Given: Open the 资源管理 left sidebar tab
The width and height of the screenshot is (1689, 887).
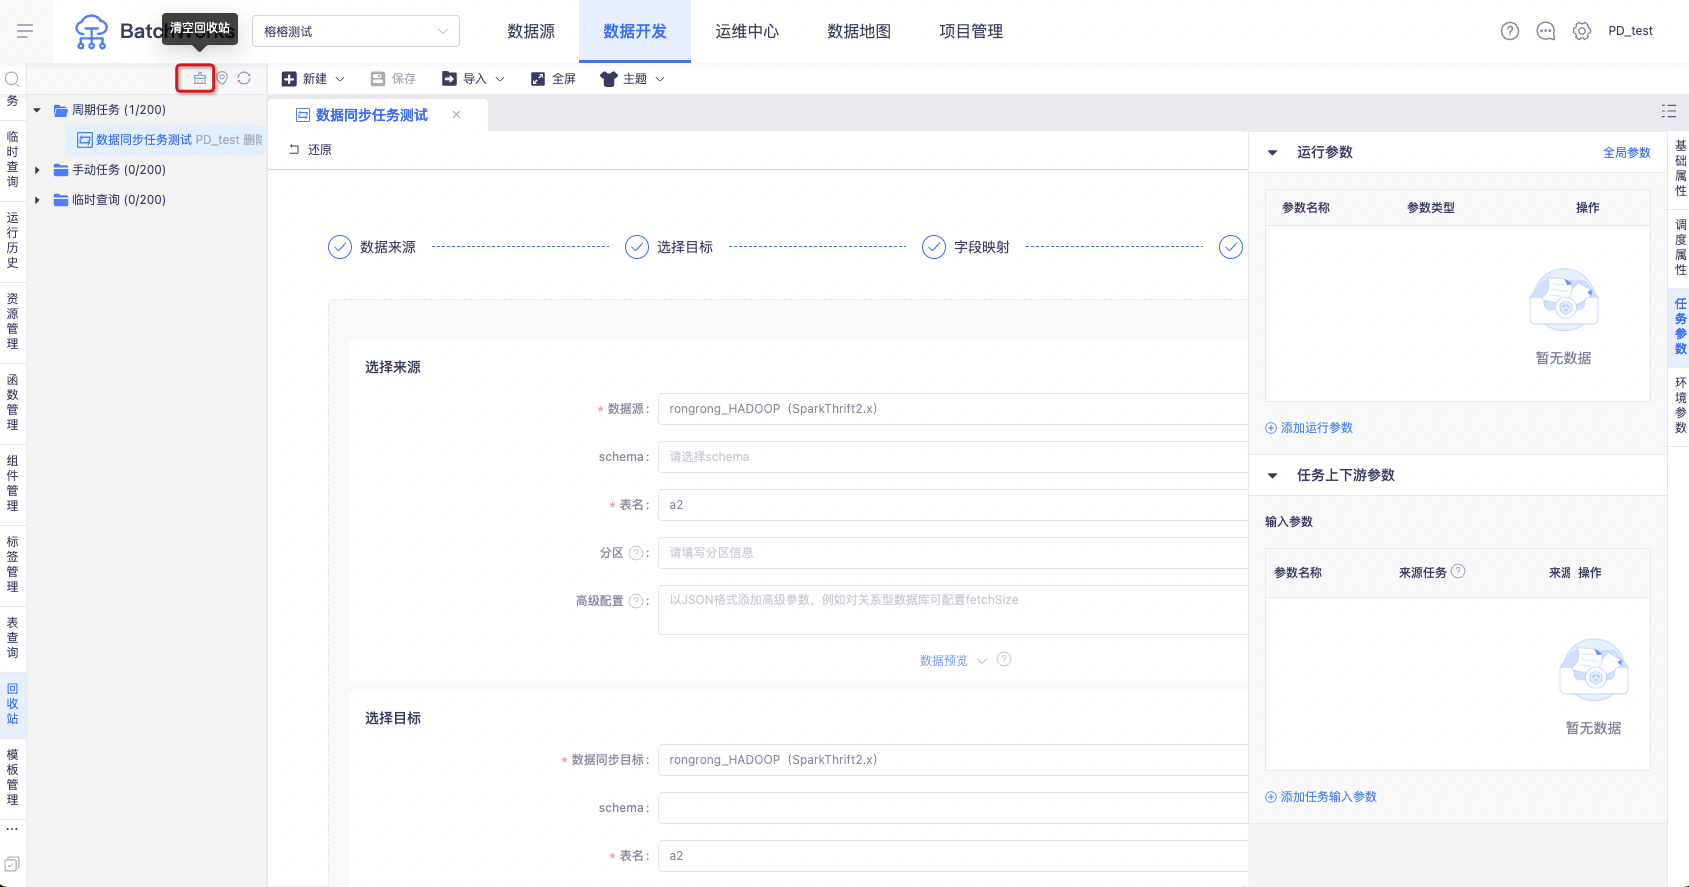Looking at the screenshot, I should pyautogui.click(x=12, y=321).
